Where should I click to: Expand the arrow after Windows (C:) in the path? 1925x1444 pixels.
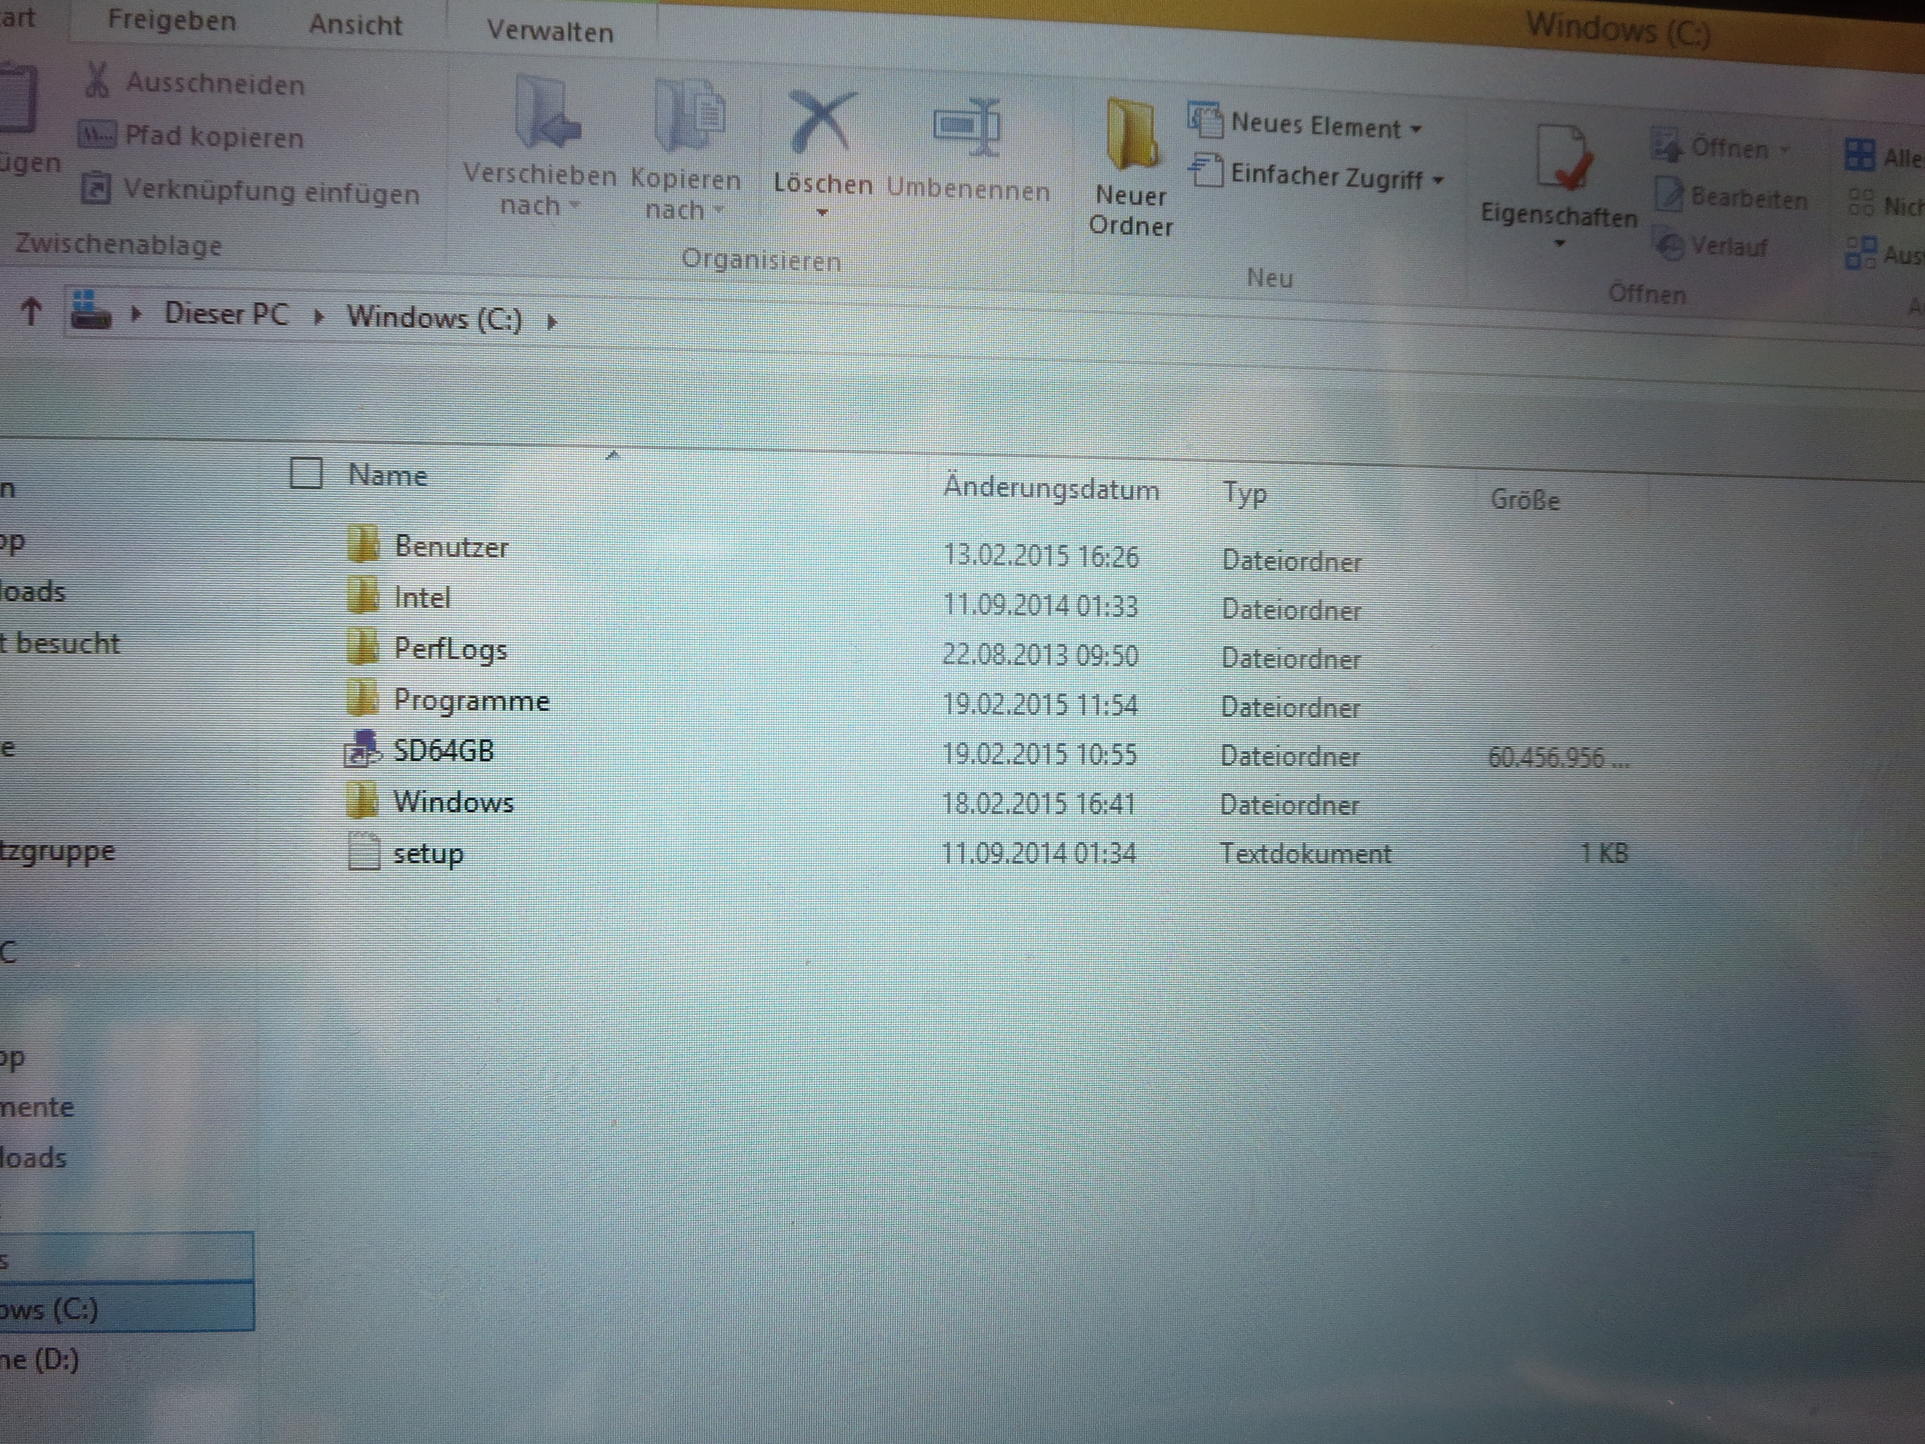click(552, 321)
